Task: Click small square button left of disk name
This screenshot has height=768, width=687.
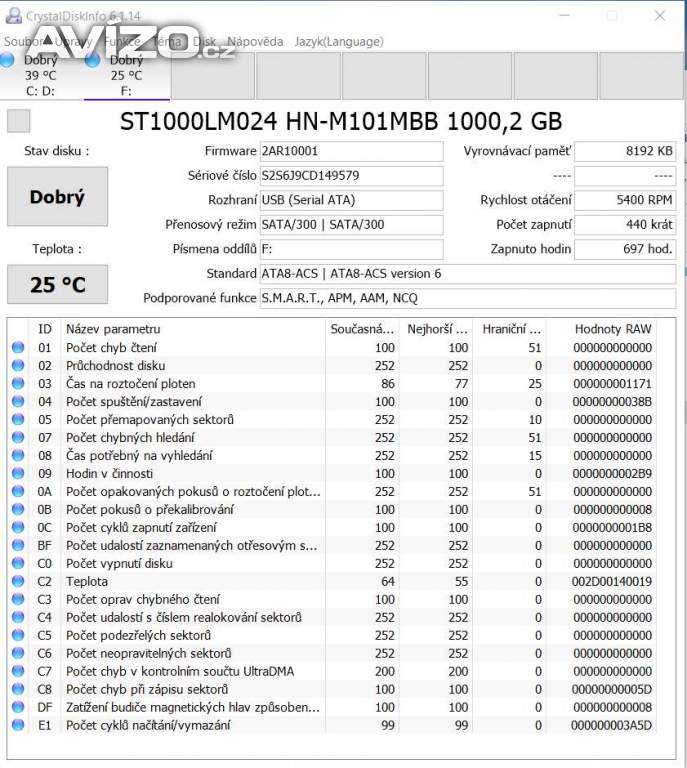Action: (x=19, y=121)
